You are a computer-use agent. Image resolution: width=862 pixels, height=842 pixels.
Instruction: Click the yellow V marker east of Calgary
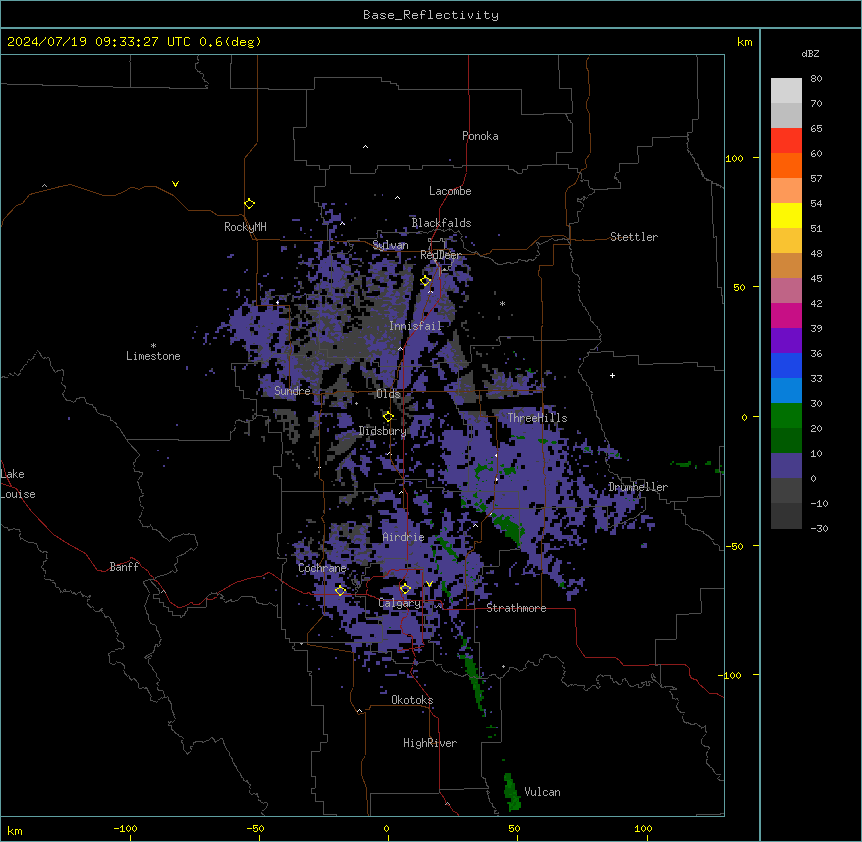pyautogui.click(x=429, y=584)
